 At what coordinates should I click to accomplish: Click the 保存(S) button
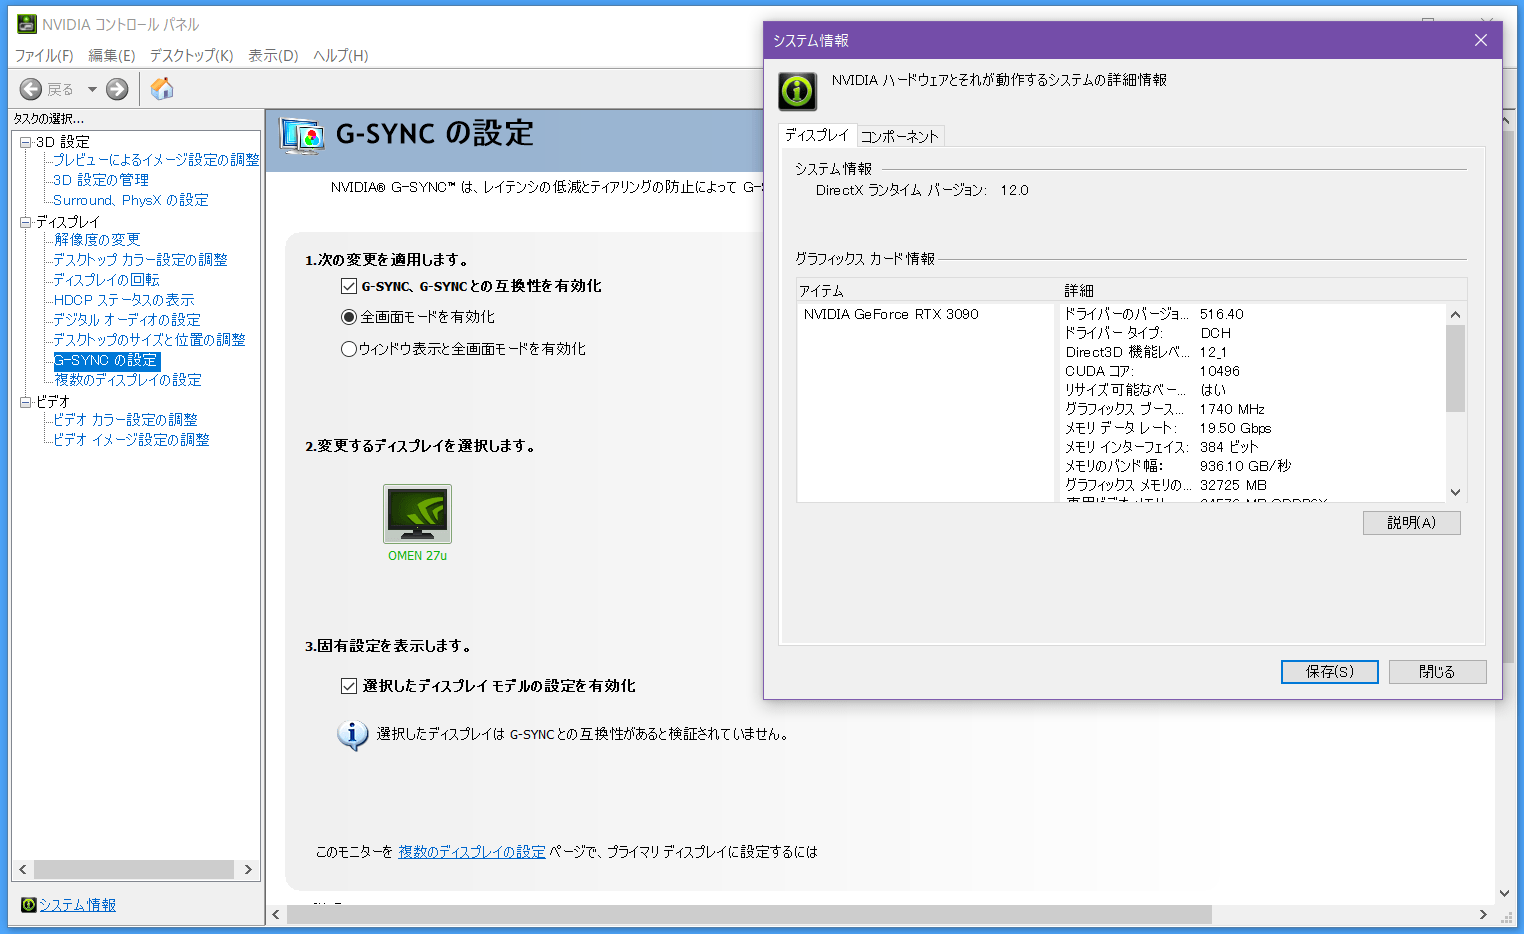pos(1330,672)
